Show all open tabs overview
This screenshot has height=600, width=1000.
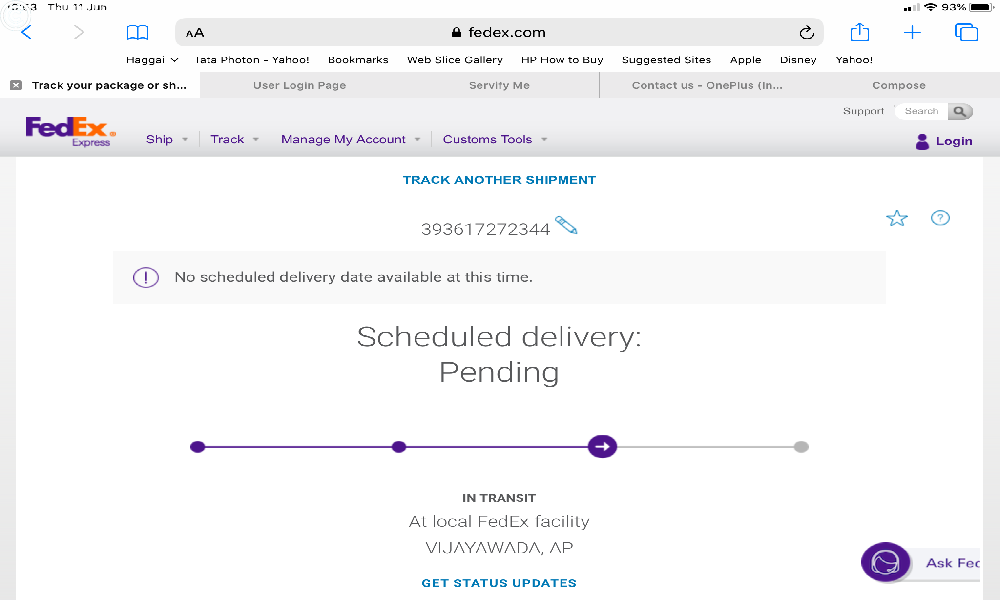(x=966, y=33)
